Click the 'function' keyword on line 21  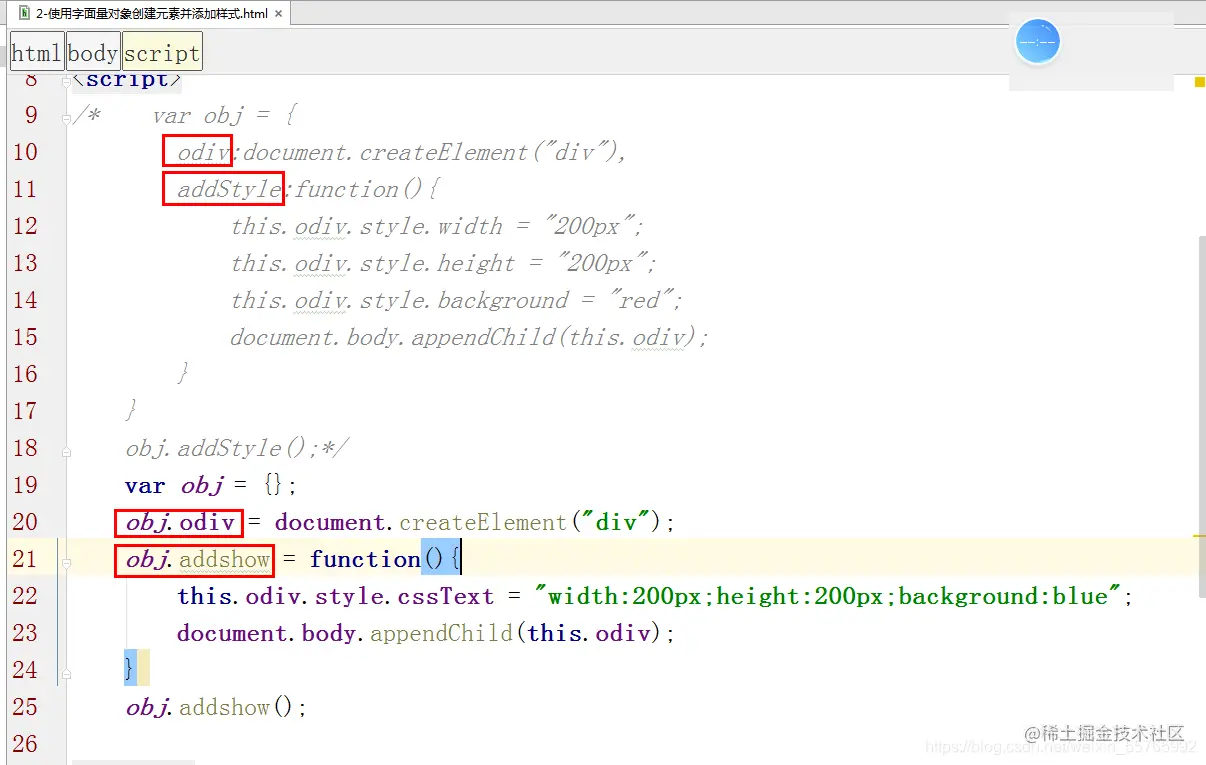tap(365, 560)
